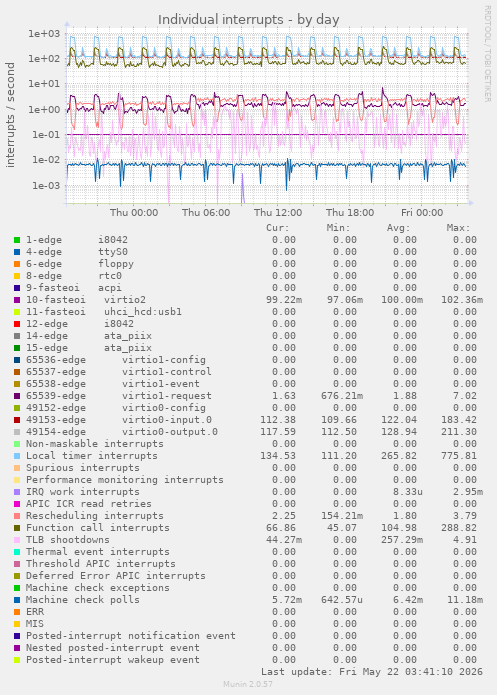Click the legend entry 9-fasteoi acpi
The height and width of the screenshot is (695, 497).
click(x=74, y=288)
